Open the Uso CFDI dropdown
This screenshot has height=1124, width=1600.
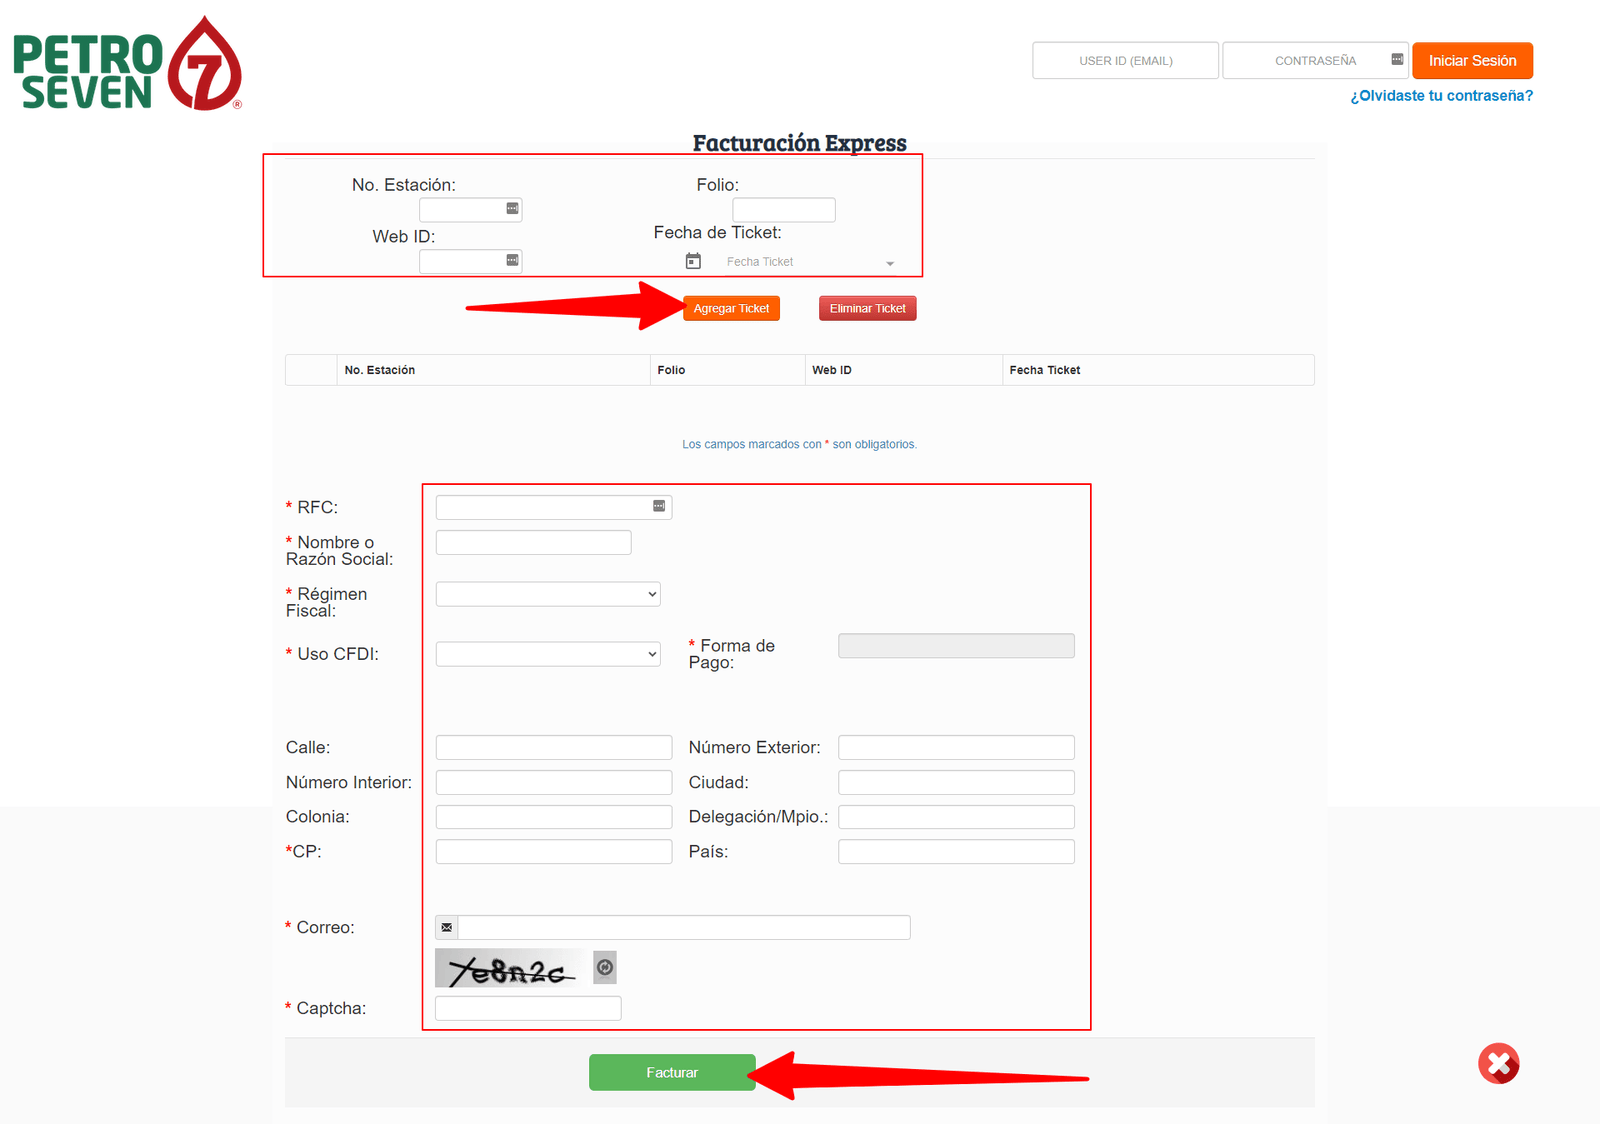point(548,654)
